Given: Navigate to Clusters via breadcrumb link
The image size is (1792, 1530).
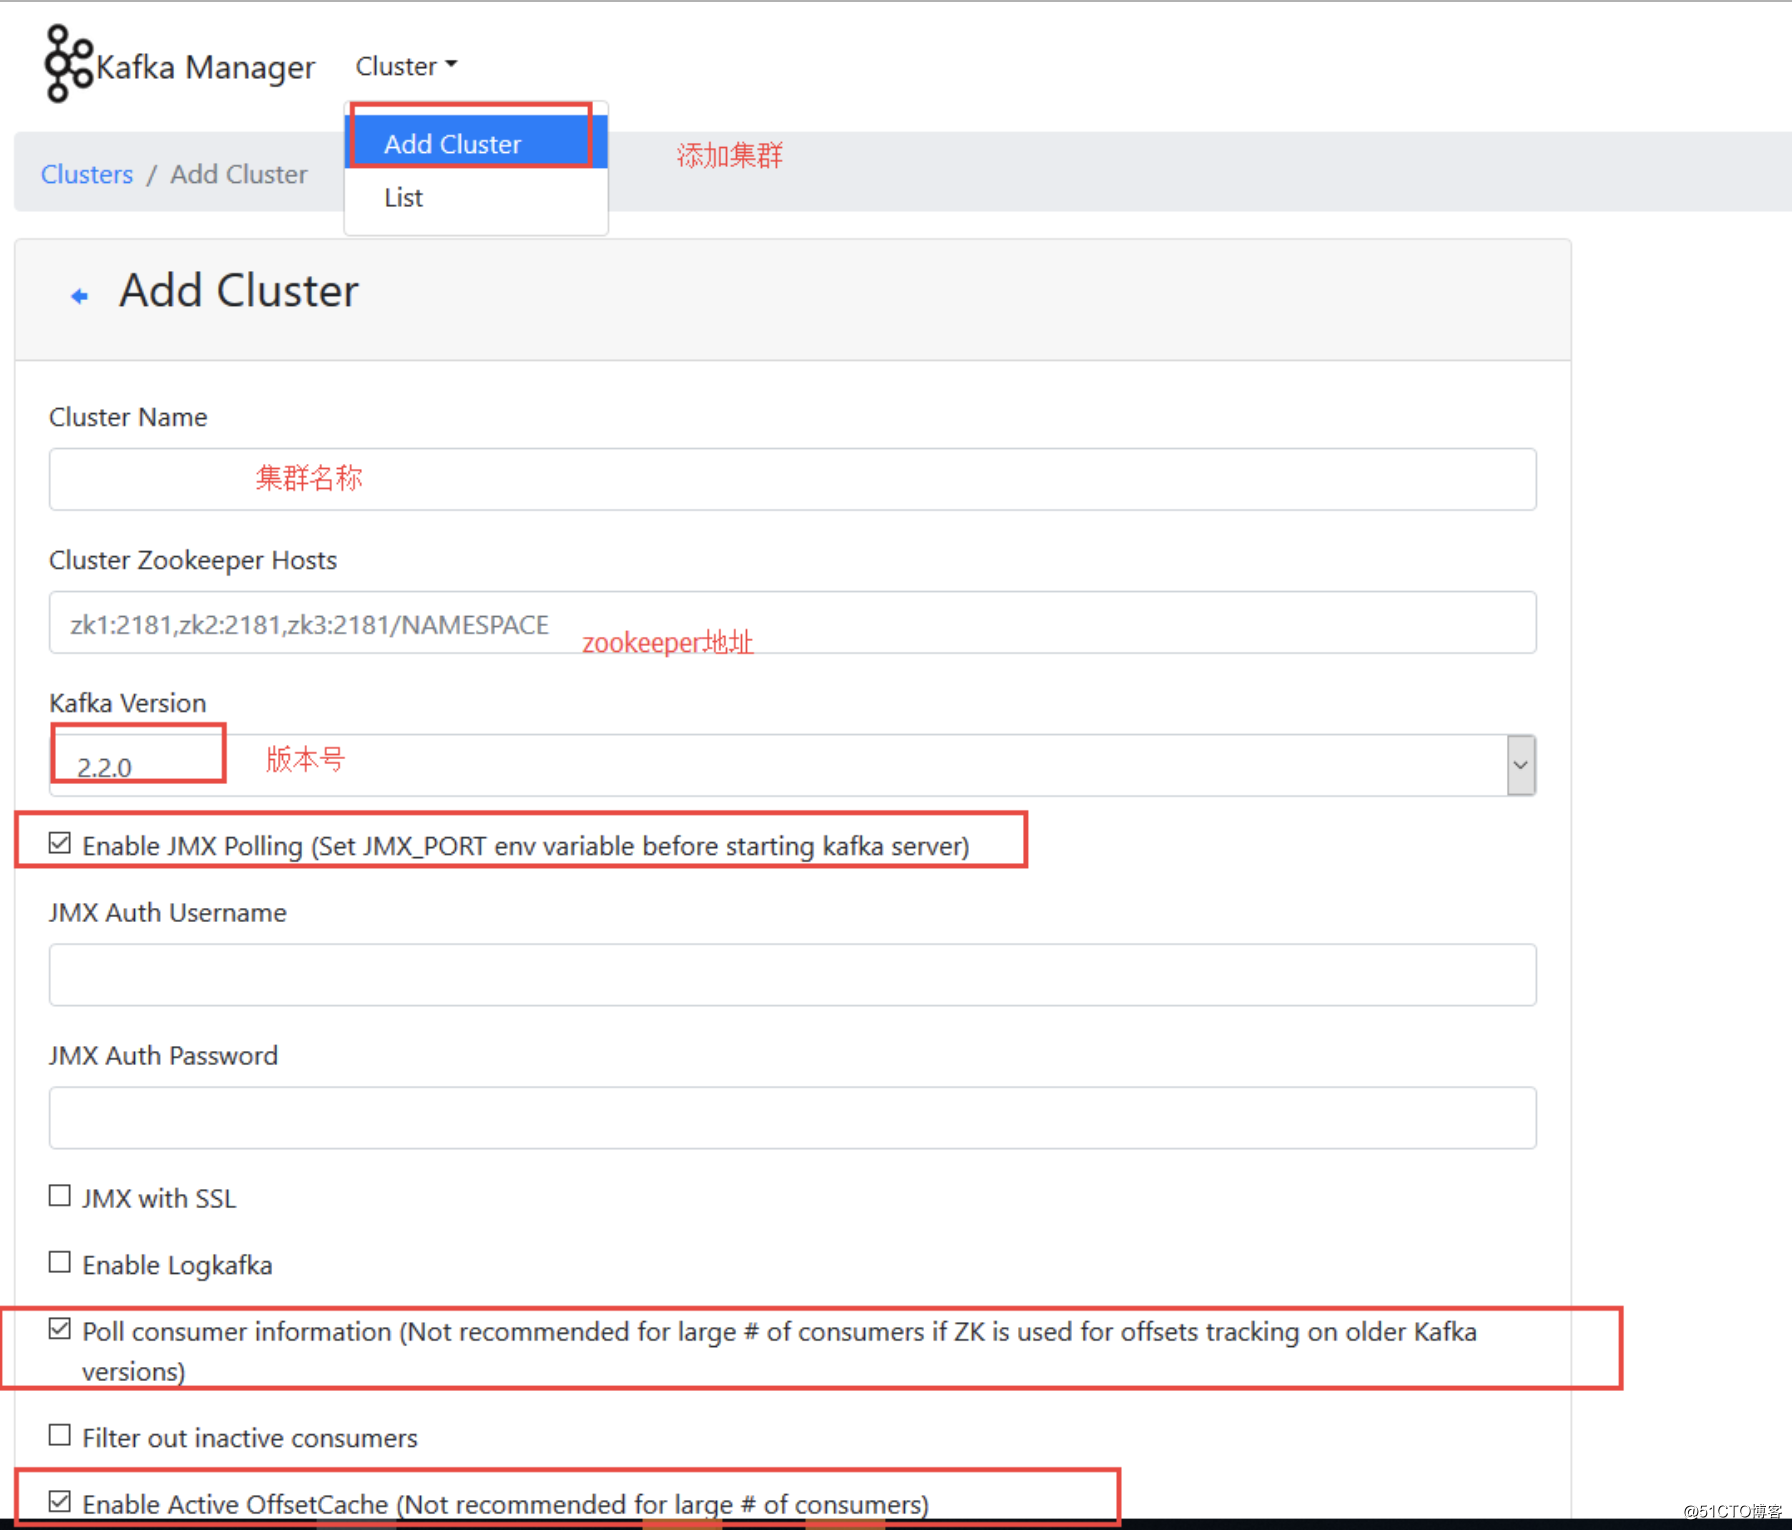Looking at the screenshot, I should click(86, 173).
